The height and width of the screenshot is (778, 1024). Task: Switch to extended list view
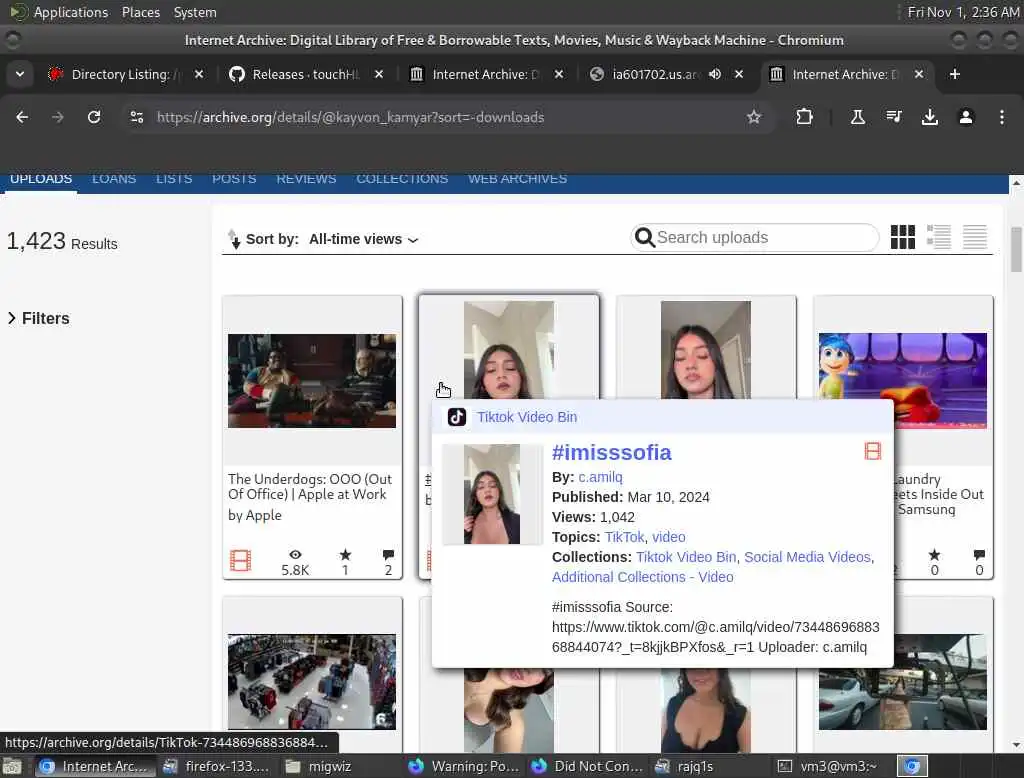(x=938, y=237)
